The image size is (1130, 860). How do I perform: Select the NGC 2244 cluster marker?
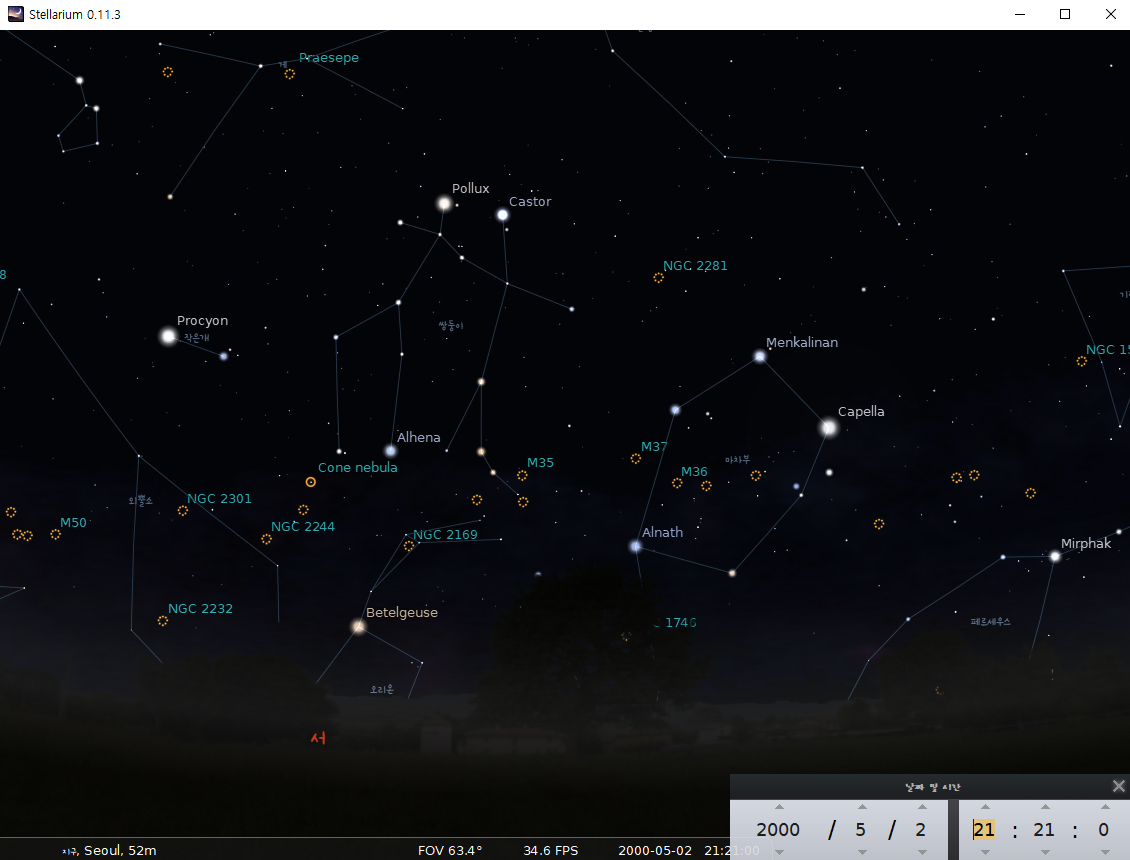[x=266, y=538]
